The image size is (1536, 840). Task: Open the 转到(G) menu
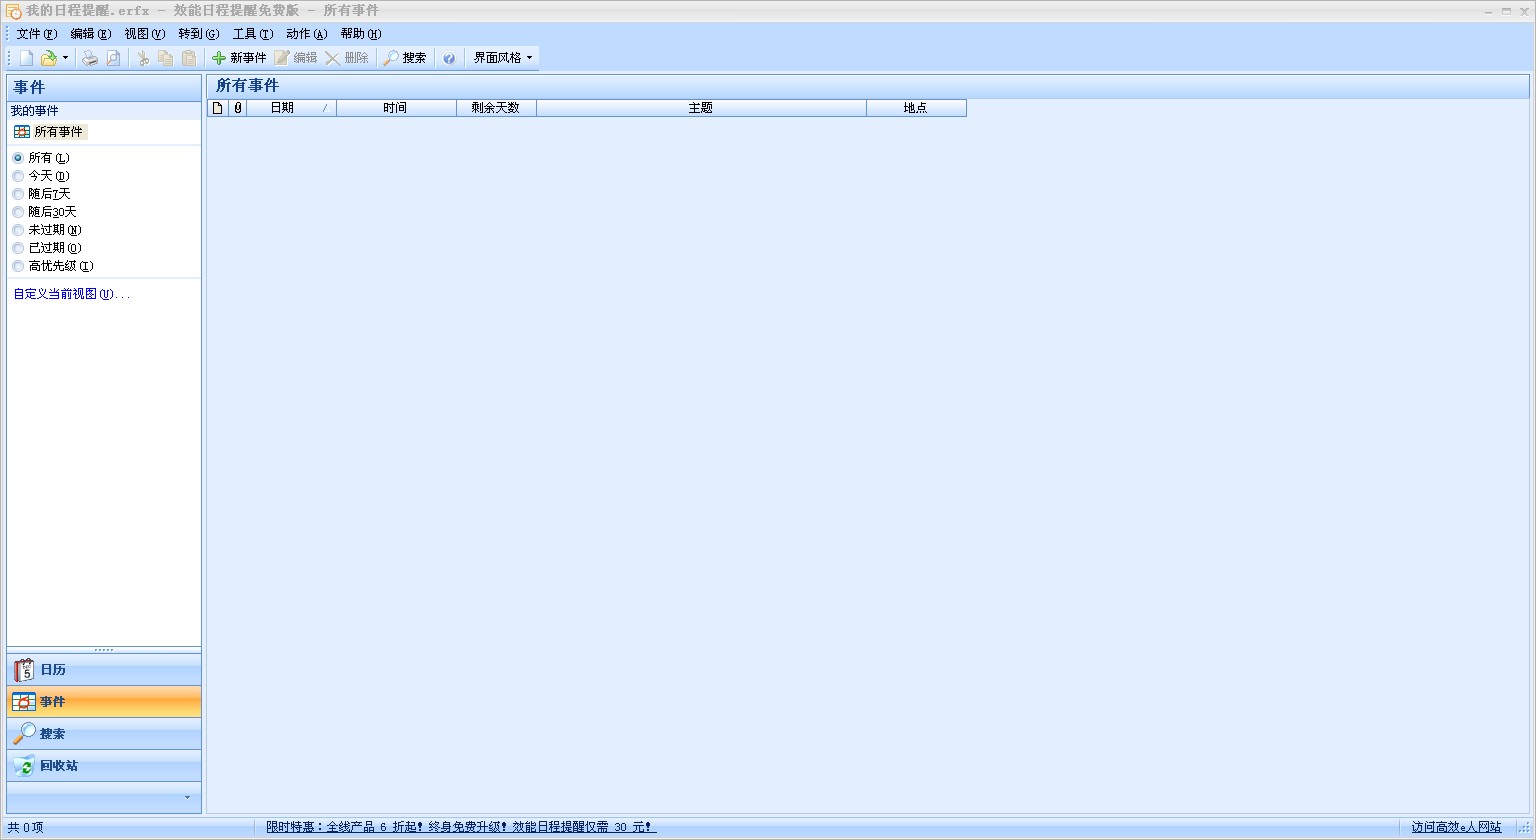point(199,34)
